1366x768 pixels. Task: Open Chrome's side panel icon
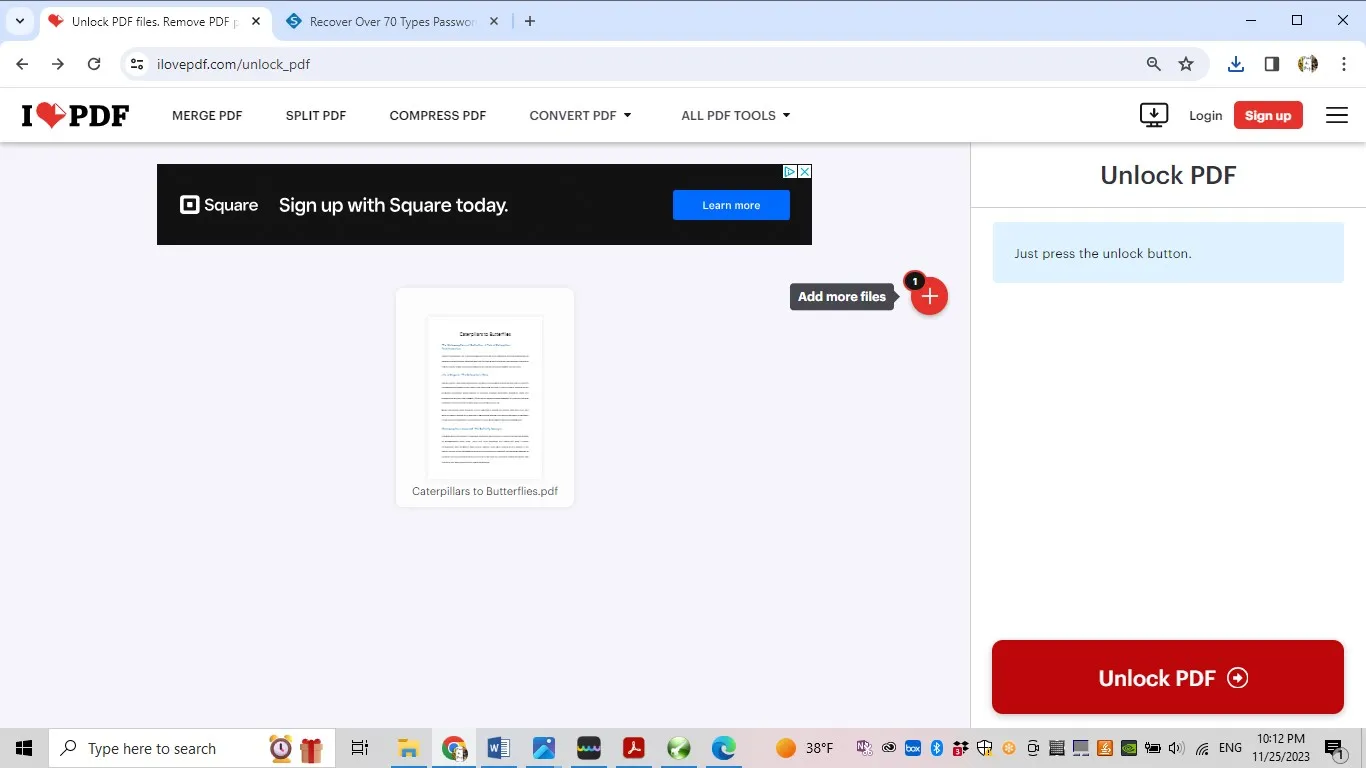click(x=1271, y=64)
